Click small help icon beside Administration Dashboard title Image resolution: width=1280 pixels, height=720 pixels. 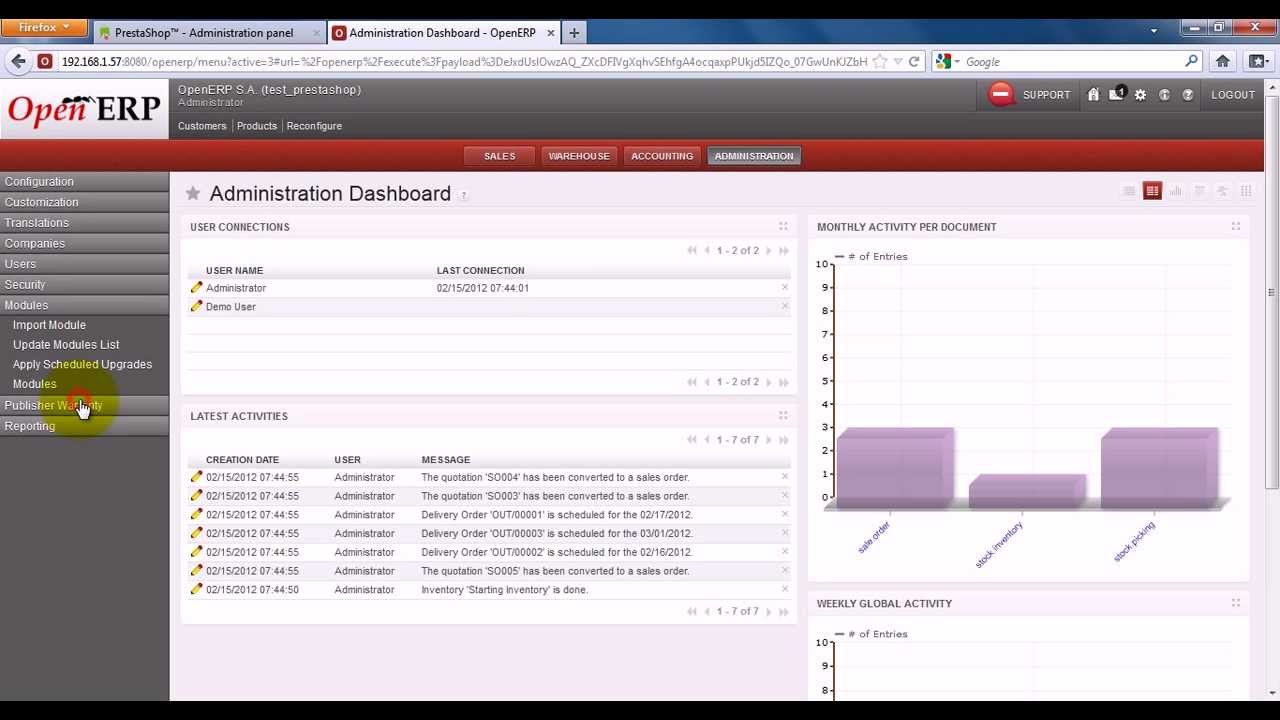coord(463,195)
